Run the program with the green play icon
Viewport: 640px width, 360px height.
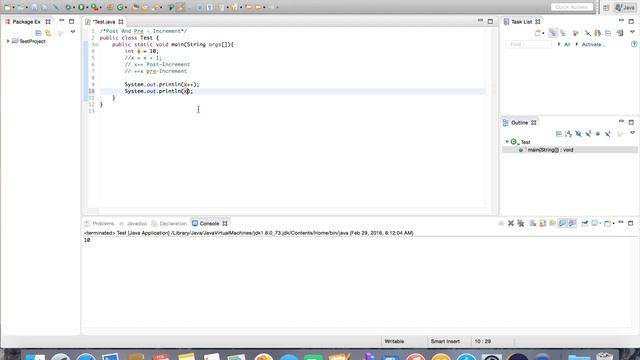coord(81,7)
